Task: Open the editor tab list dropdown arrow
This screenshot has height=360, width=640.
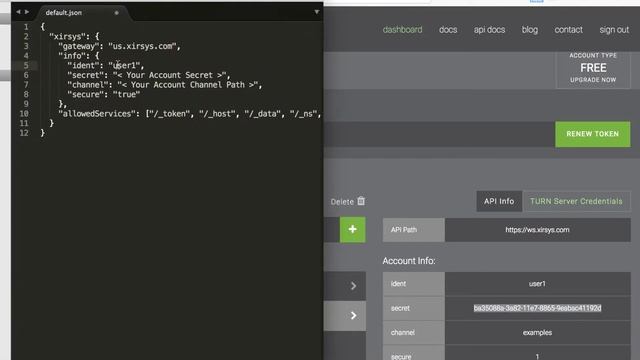Action: point(317,12)
